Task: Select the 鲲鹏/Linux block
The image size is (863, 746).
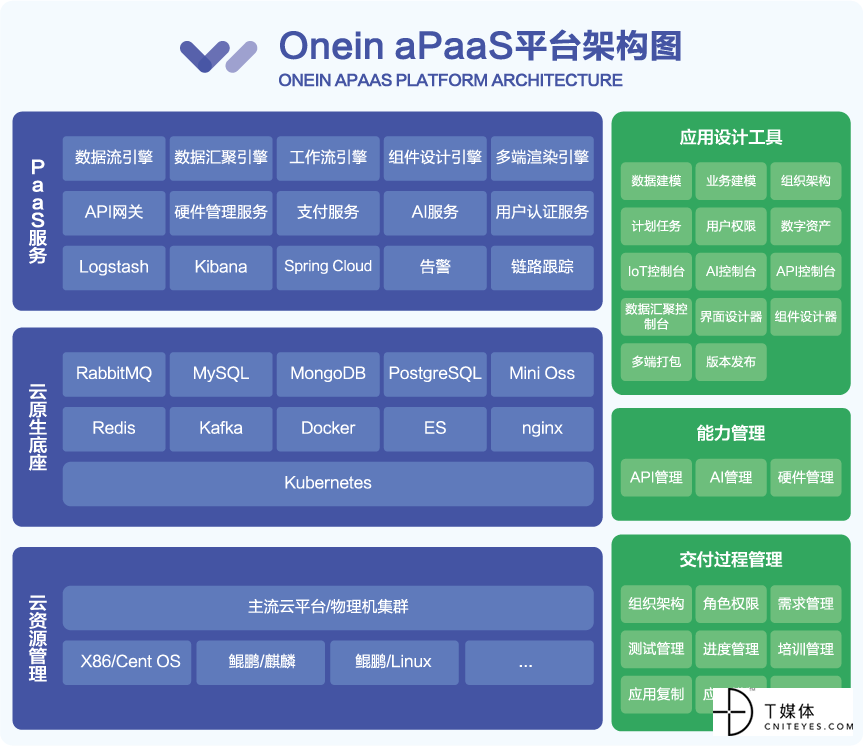Action: [395, 662]
